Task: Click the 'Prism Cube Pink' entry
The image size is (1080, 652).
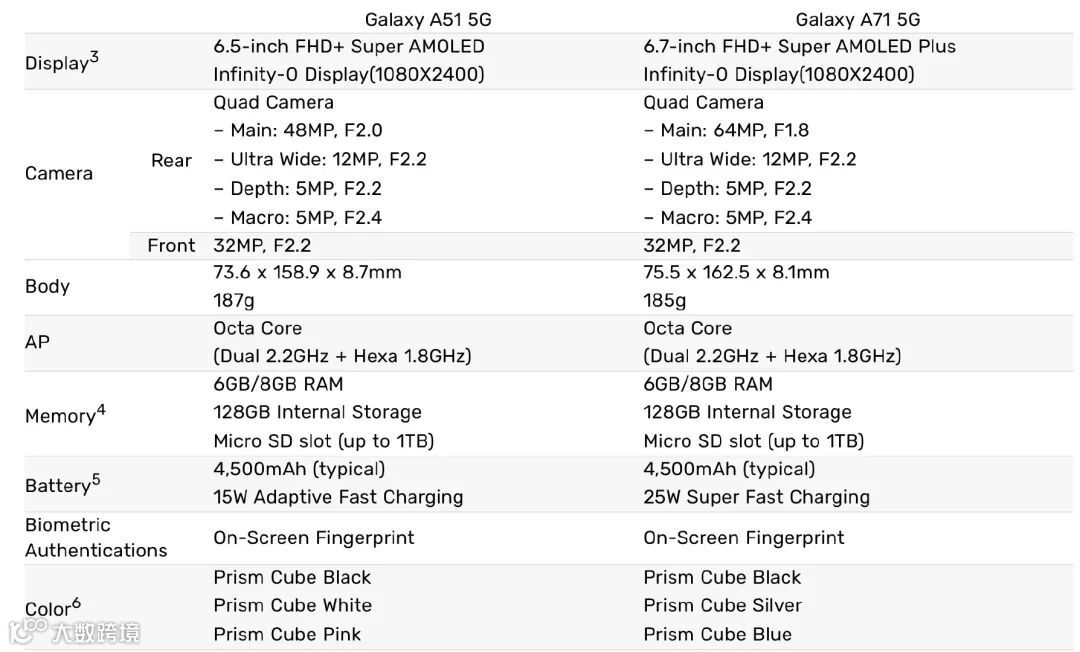Action: [x=287, y=634]
